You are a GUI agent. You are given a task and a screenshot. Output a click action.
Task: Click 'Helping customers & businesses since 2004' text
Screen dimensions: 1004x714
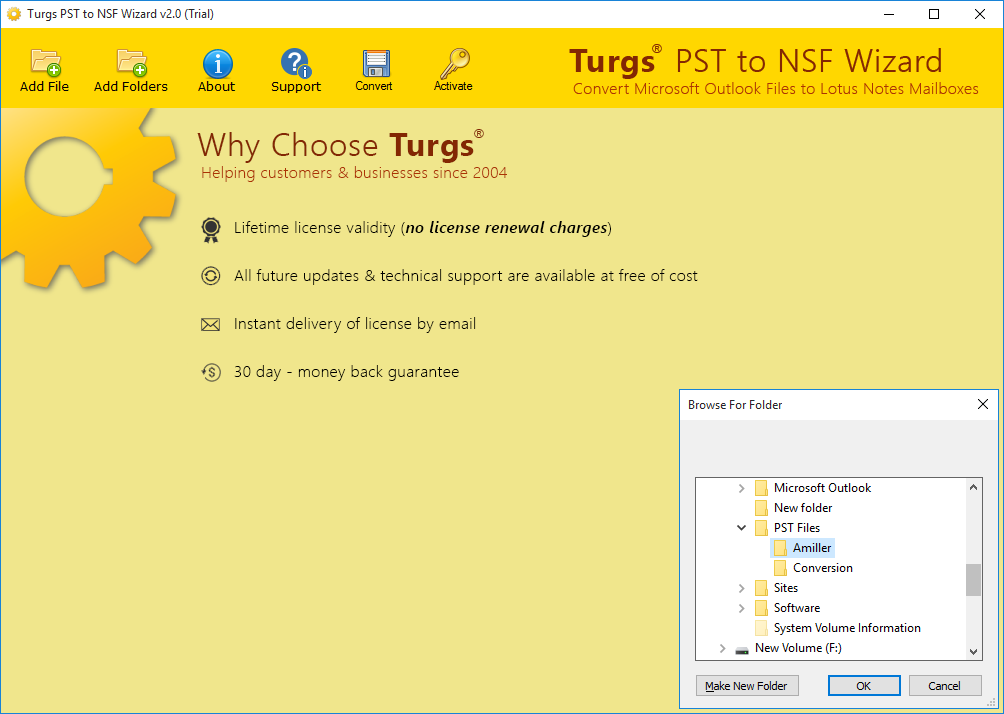354,173
